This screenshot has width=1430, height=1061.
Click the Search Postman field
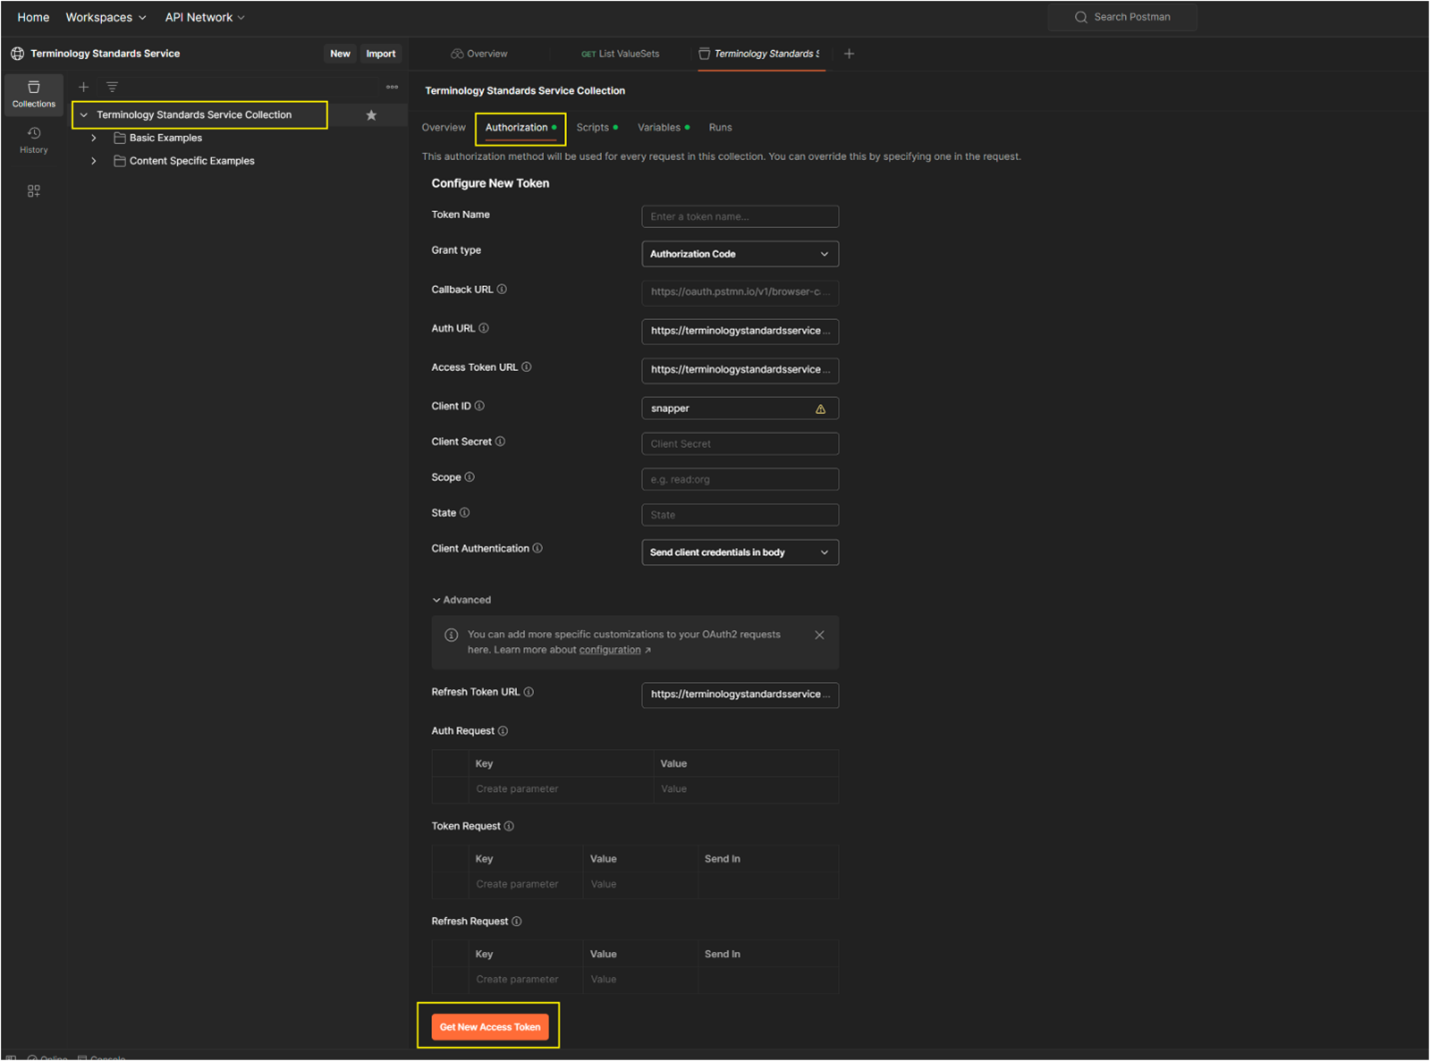[x=1122, y=17]
